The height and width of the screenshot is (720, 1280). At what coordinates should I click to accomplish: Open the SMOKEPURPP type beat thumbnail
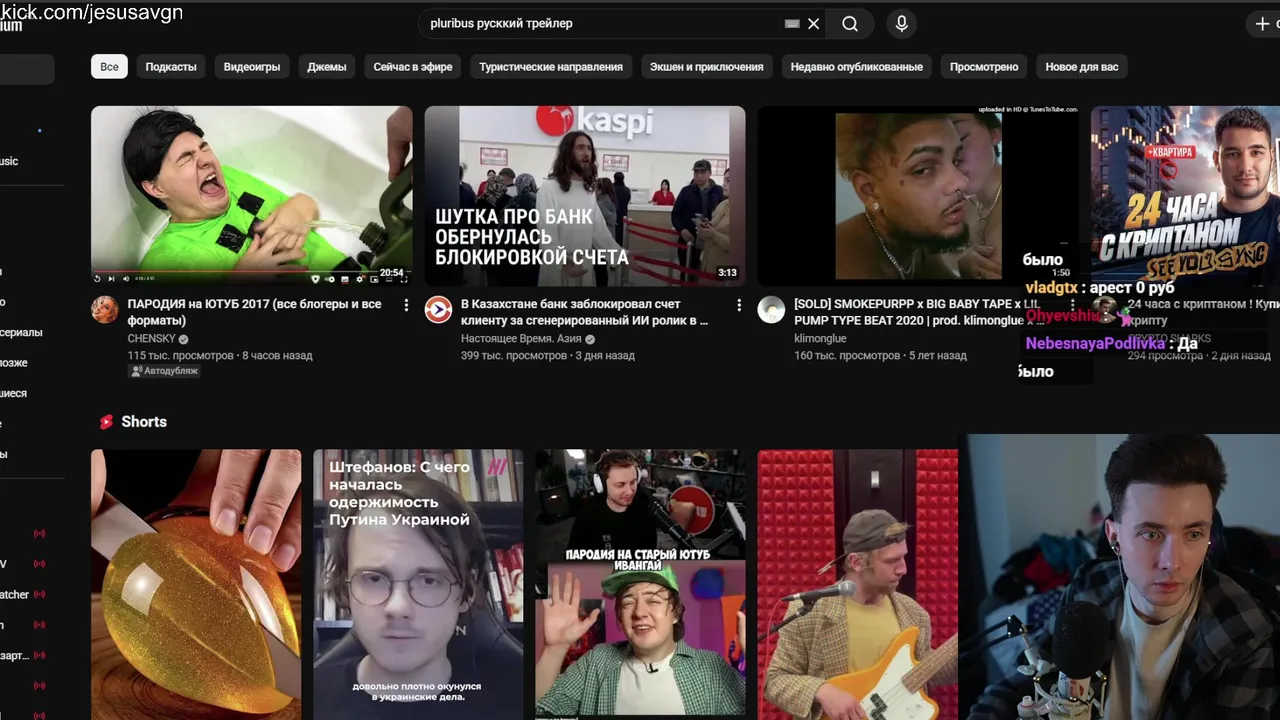[918, 196]
